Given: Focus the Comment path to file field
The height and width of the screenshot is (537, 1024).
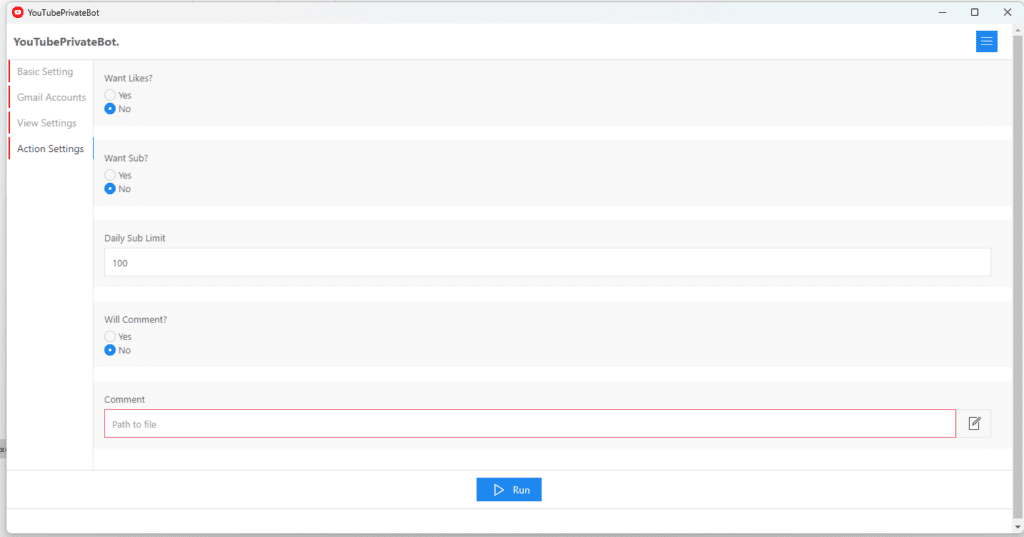Looking at the screenshot, I should (x=530, y=424).
